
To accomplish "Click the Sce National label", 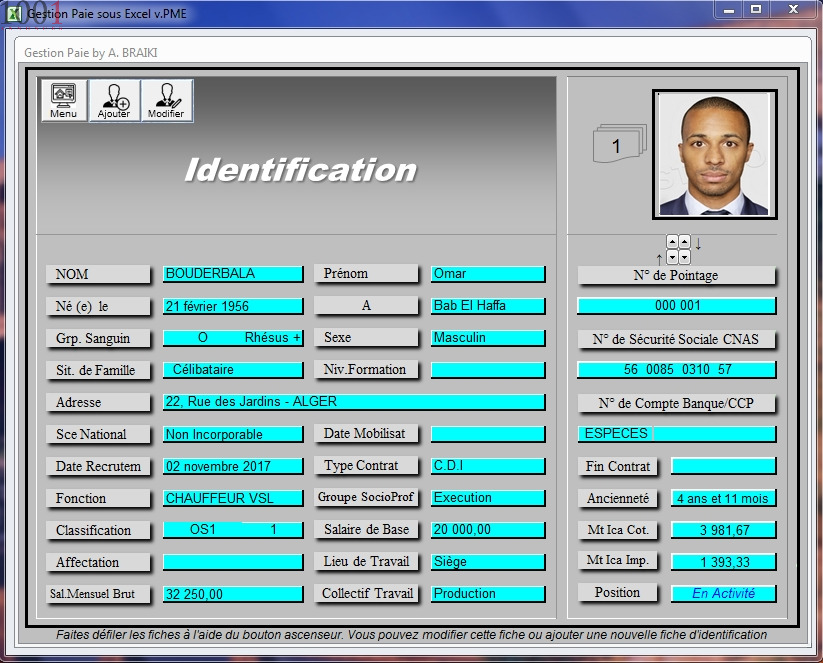I will 98,434.
